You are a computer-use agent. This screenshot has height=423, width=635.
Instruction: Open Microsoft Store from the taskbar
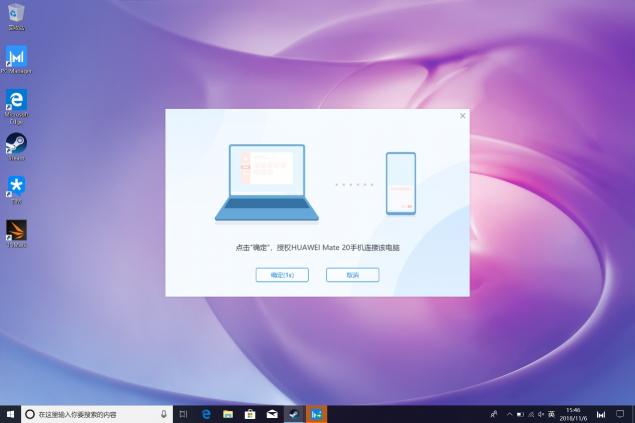tap(250, 414)
